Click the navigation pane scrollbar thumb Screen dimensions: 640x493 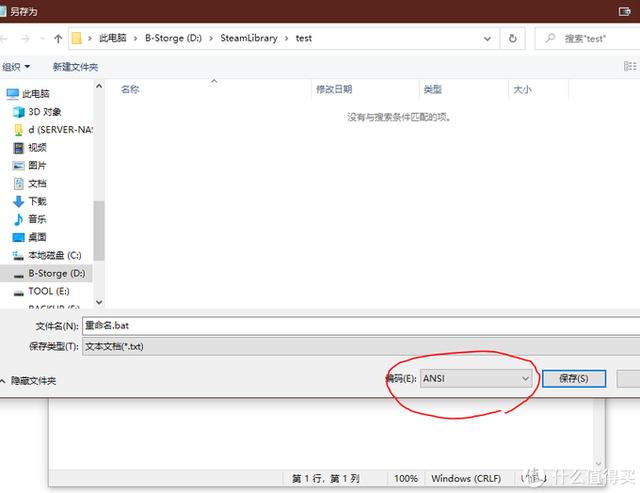pyautogui.click(x=98, y=231)
